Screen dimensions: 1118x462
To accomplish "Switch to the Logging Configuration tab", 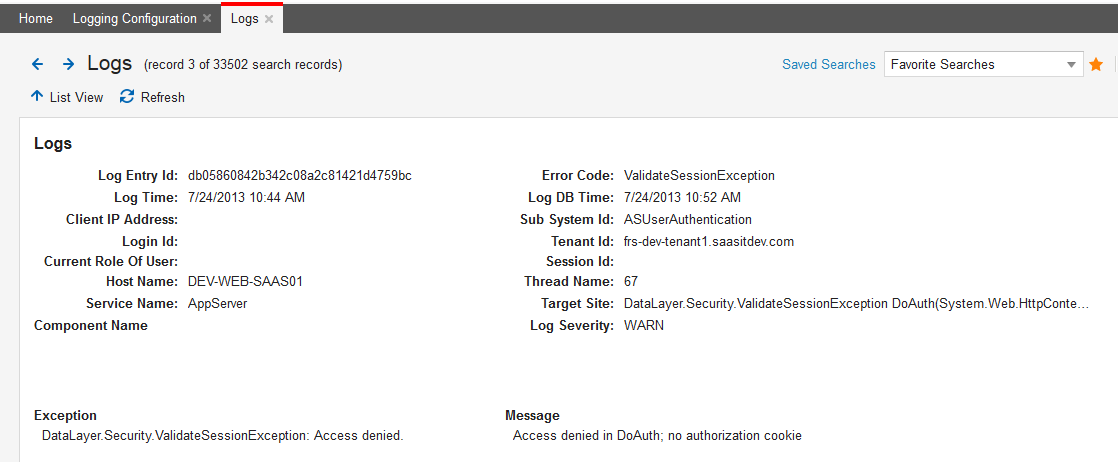I will [x=135, y=19].
